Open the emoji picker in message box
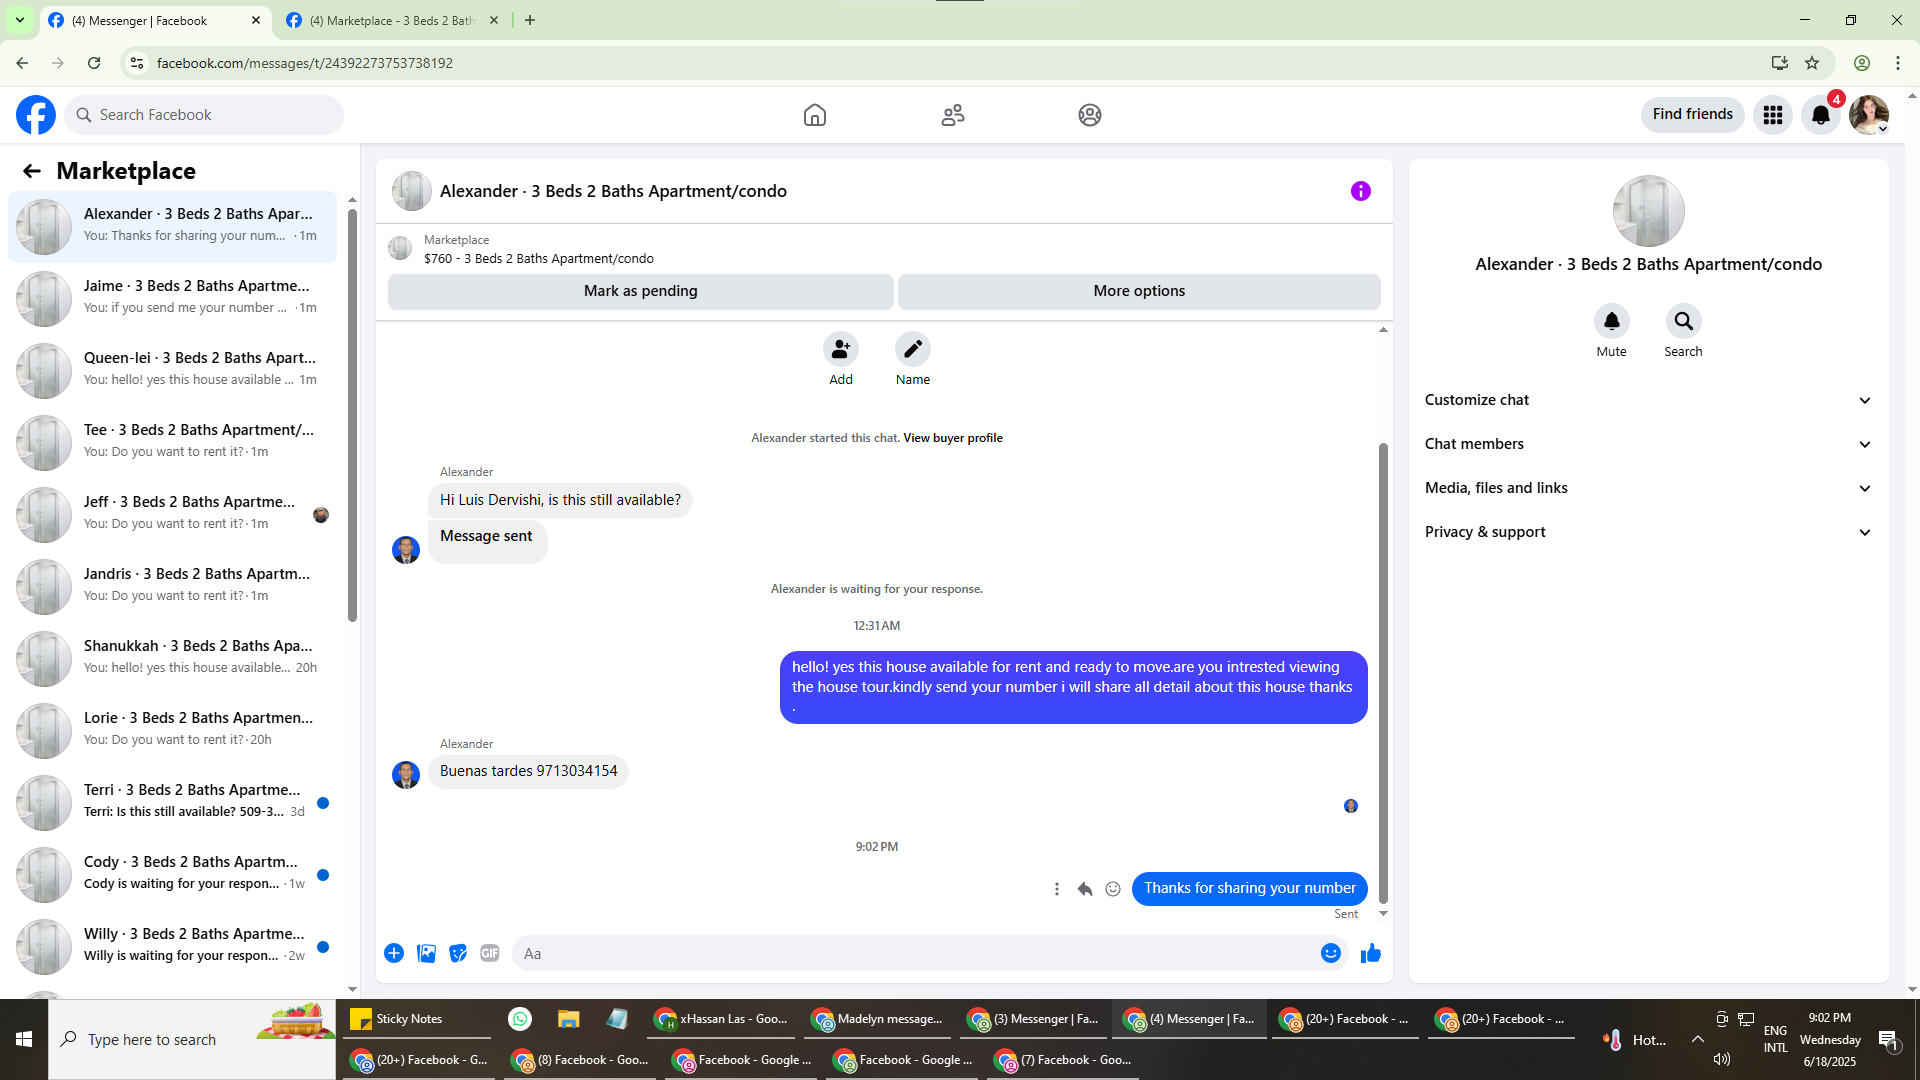 [x=1331, y=953]
